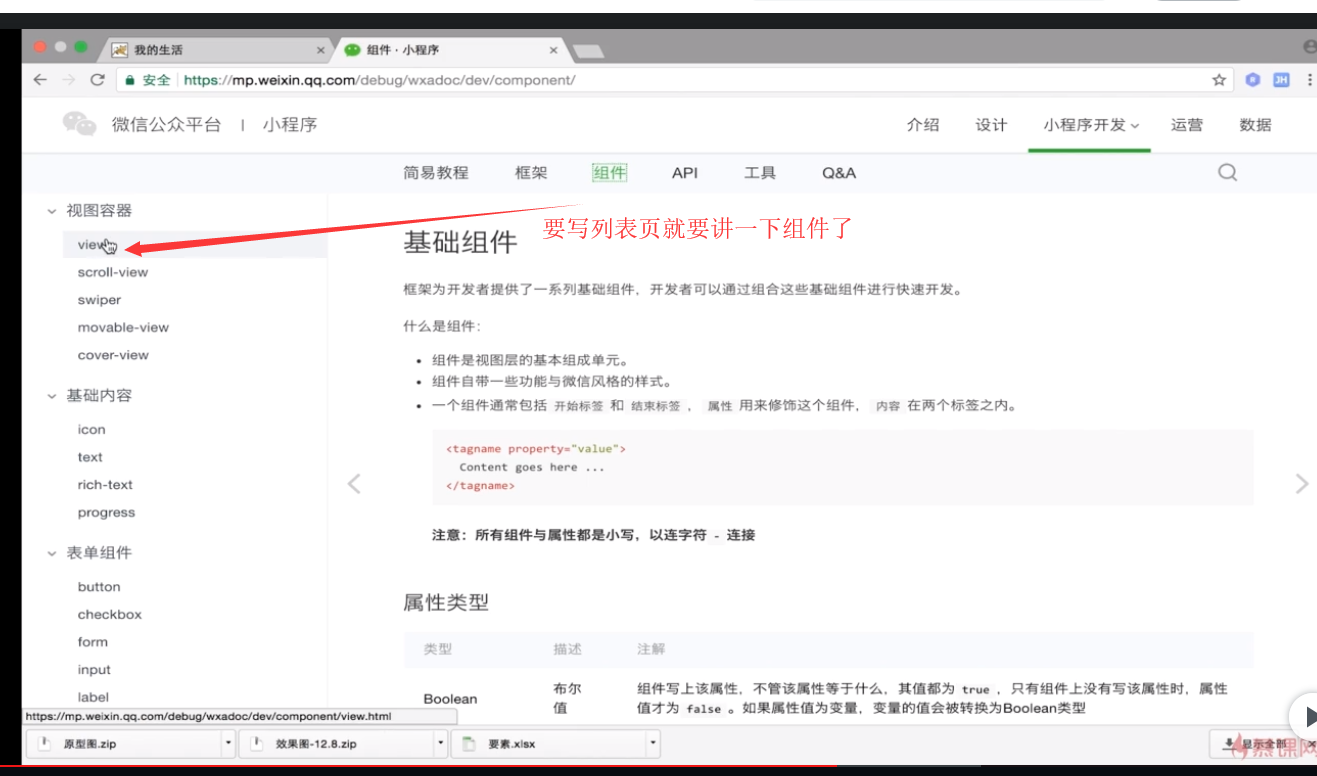This screenshot has height=776, width=1317.
Task: Go to previous page with left chevron
Action: click(x=353, y=483)
